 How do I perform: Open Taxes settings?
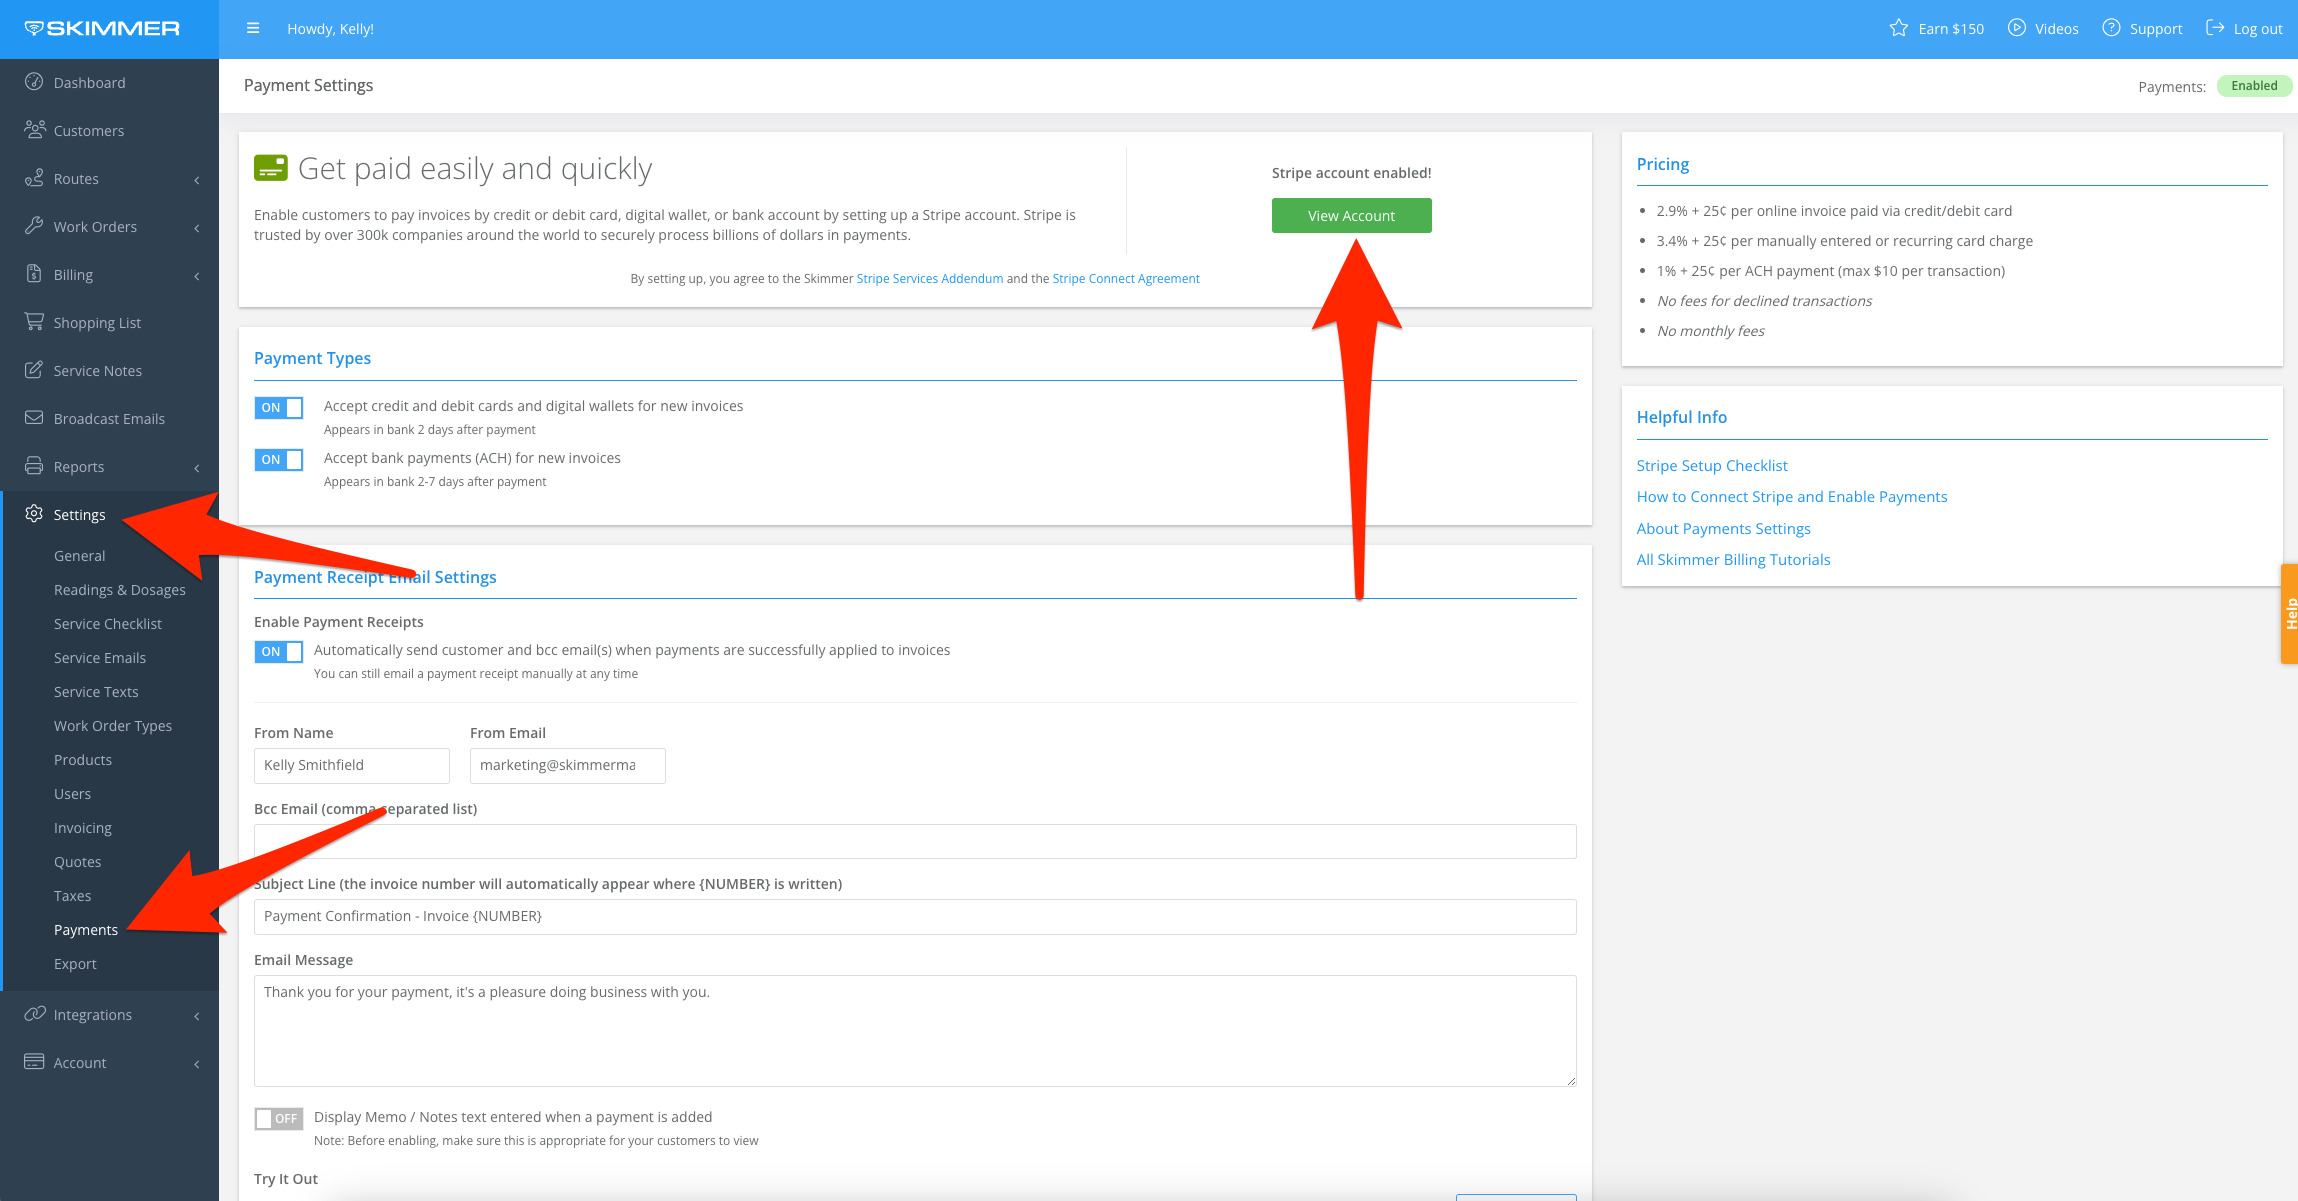pos(72,896)
